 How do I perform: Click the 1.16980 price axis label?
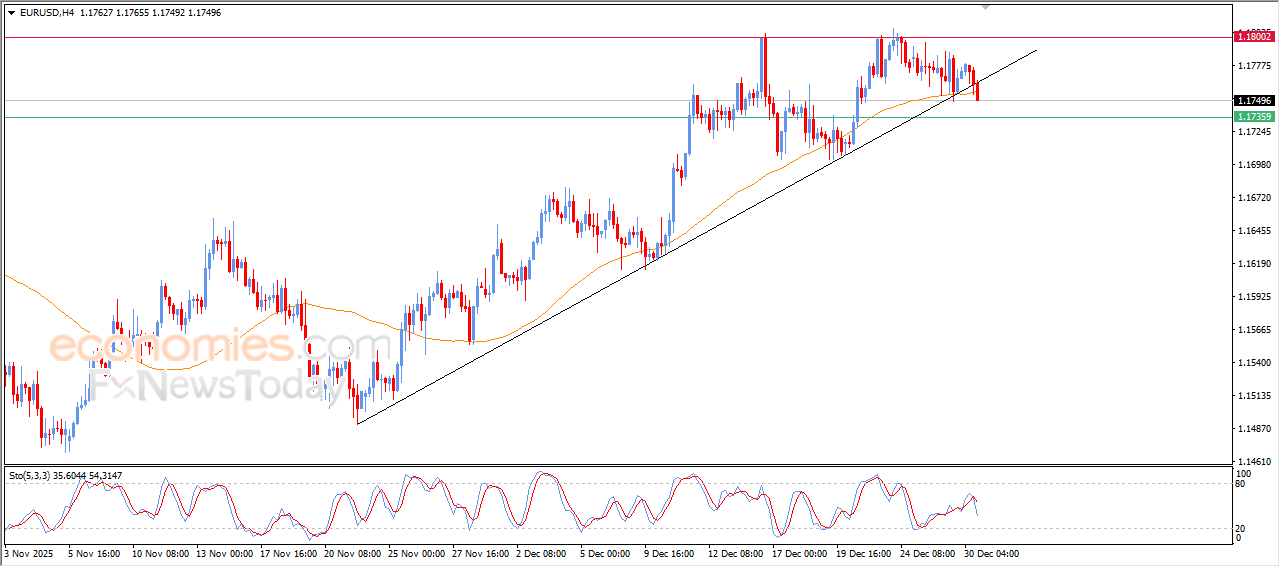coord(1254,165)
